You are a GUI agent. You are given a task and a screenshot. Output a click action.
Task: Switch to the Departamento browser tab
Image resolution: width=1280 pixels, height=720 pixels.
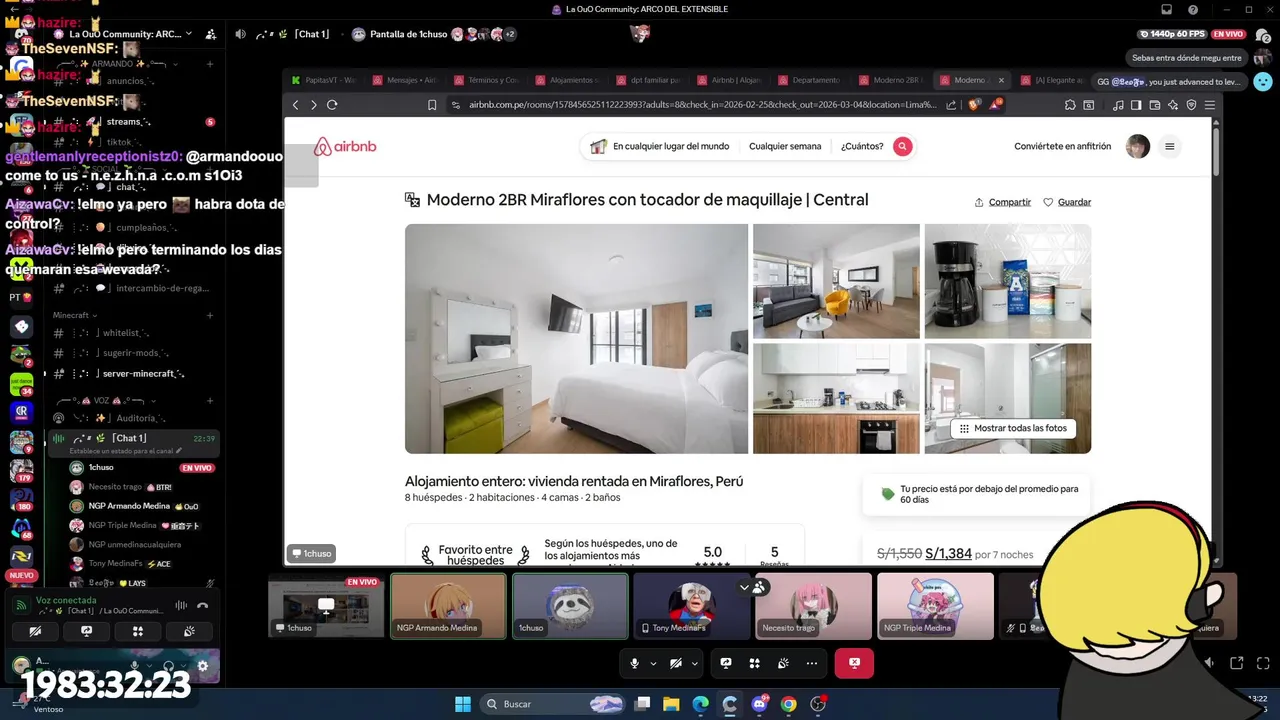(816, 80)
